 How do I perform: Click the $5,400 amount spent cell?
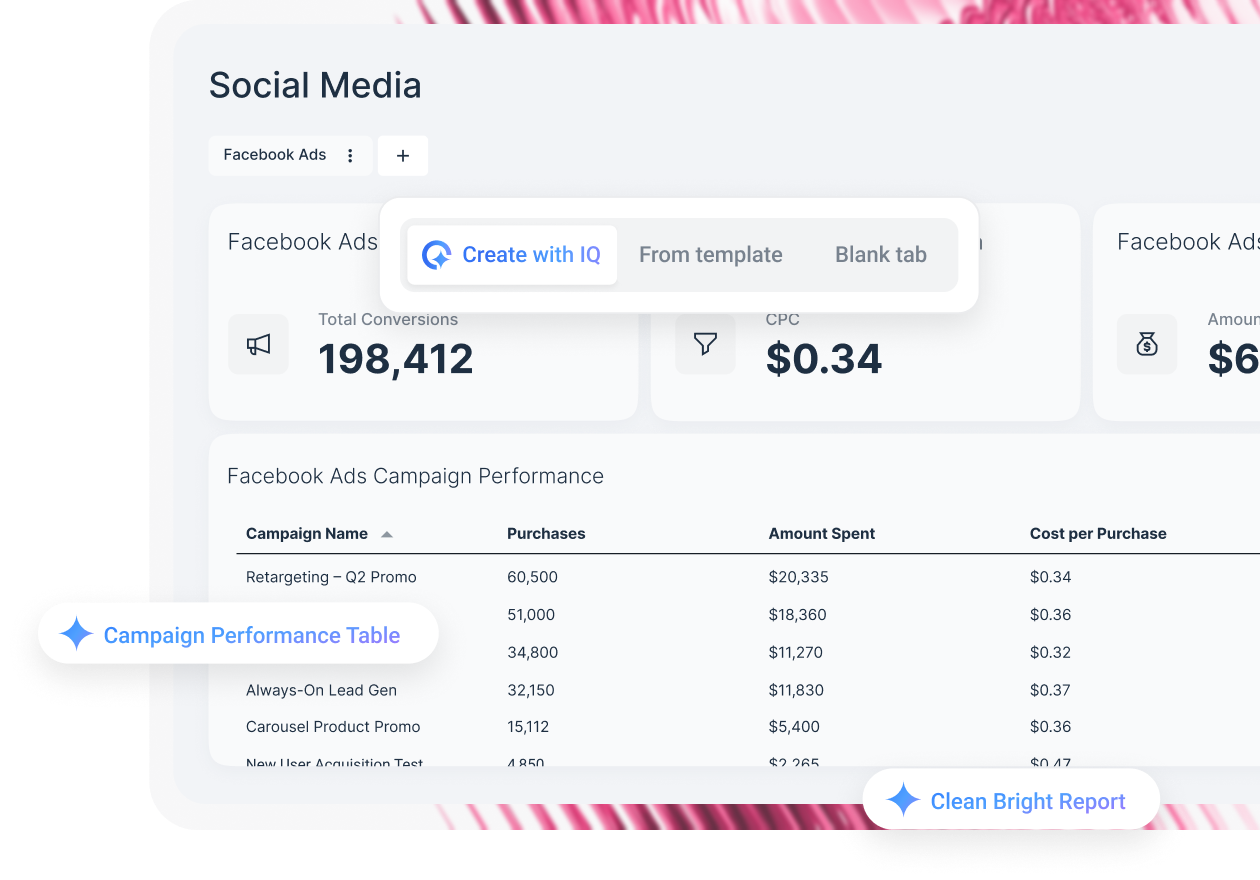[x=794, y=727]
